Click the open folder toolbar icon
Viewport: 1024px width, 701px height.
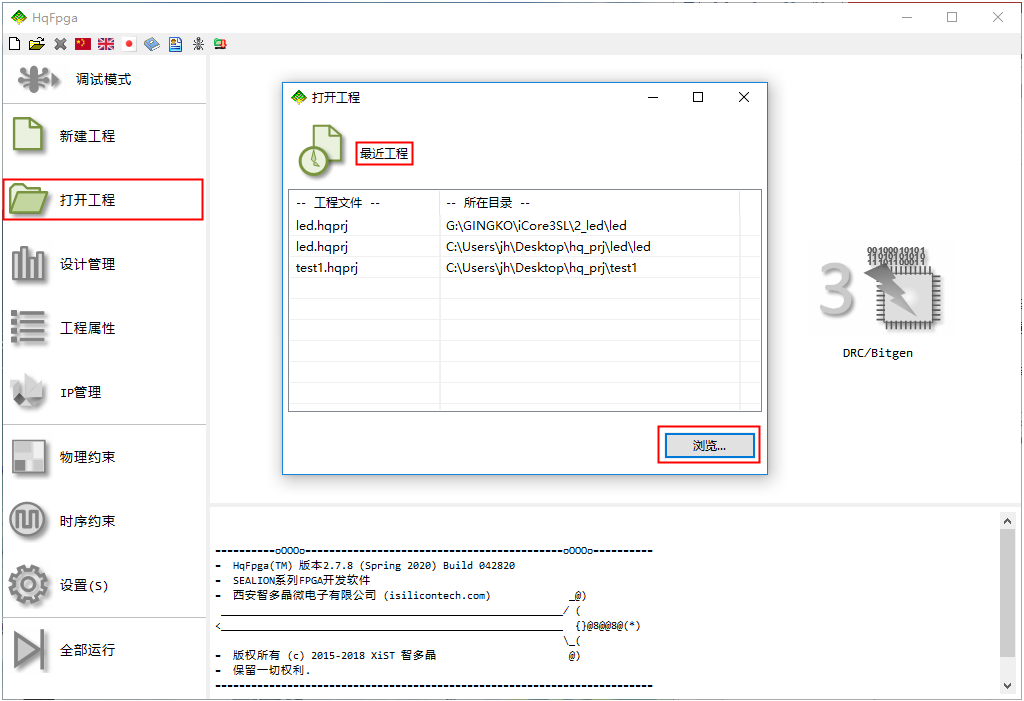[37, 44]
